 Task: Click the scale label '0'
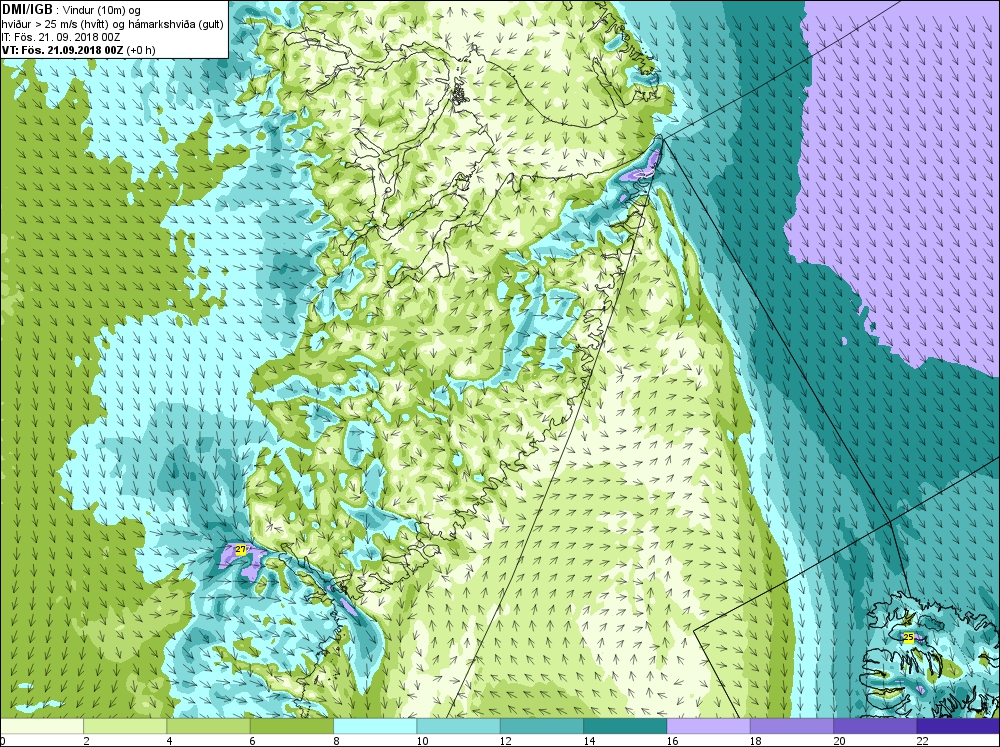tap(3, 741)
